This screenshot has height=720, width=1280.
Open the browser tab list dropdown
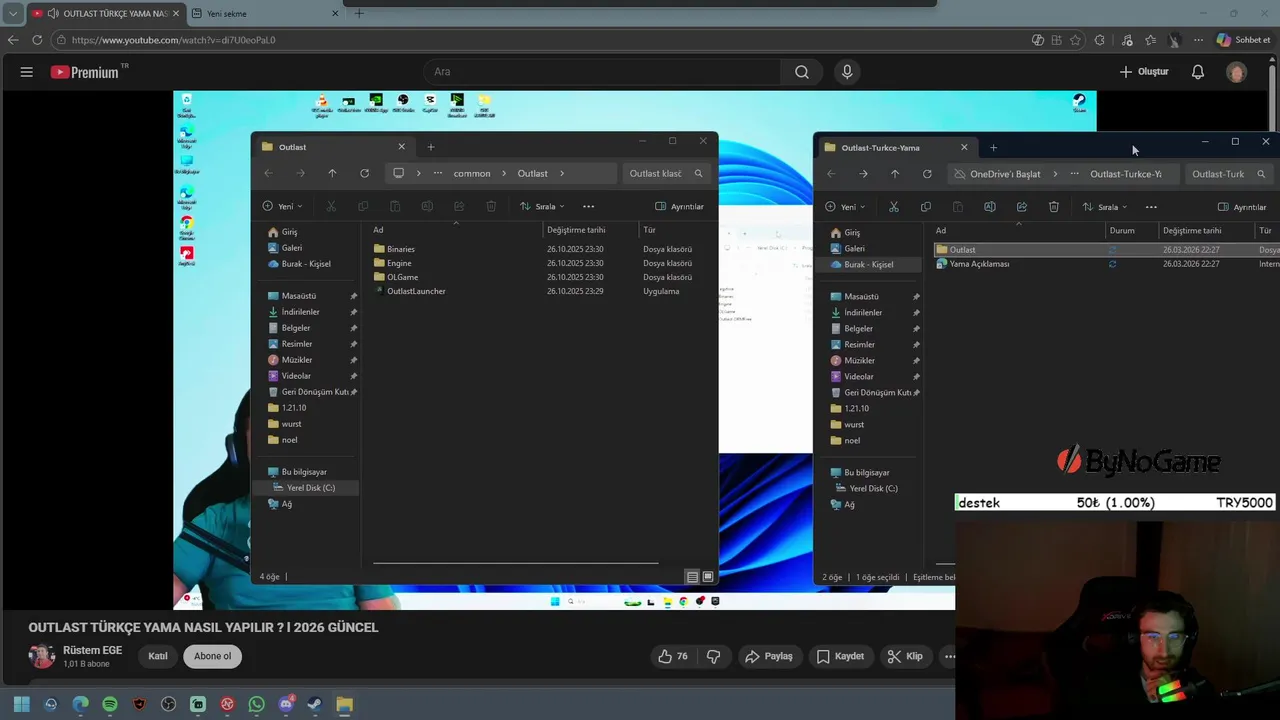[x=13, y=13]
